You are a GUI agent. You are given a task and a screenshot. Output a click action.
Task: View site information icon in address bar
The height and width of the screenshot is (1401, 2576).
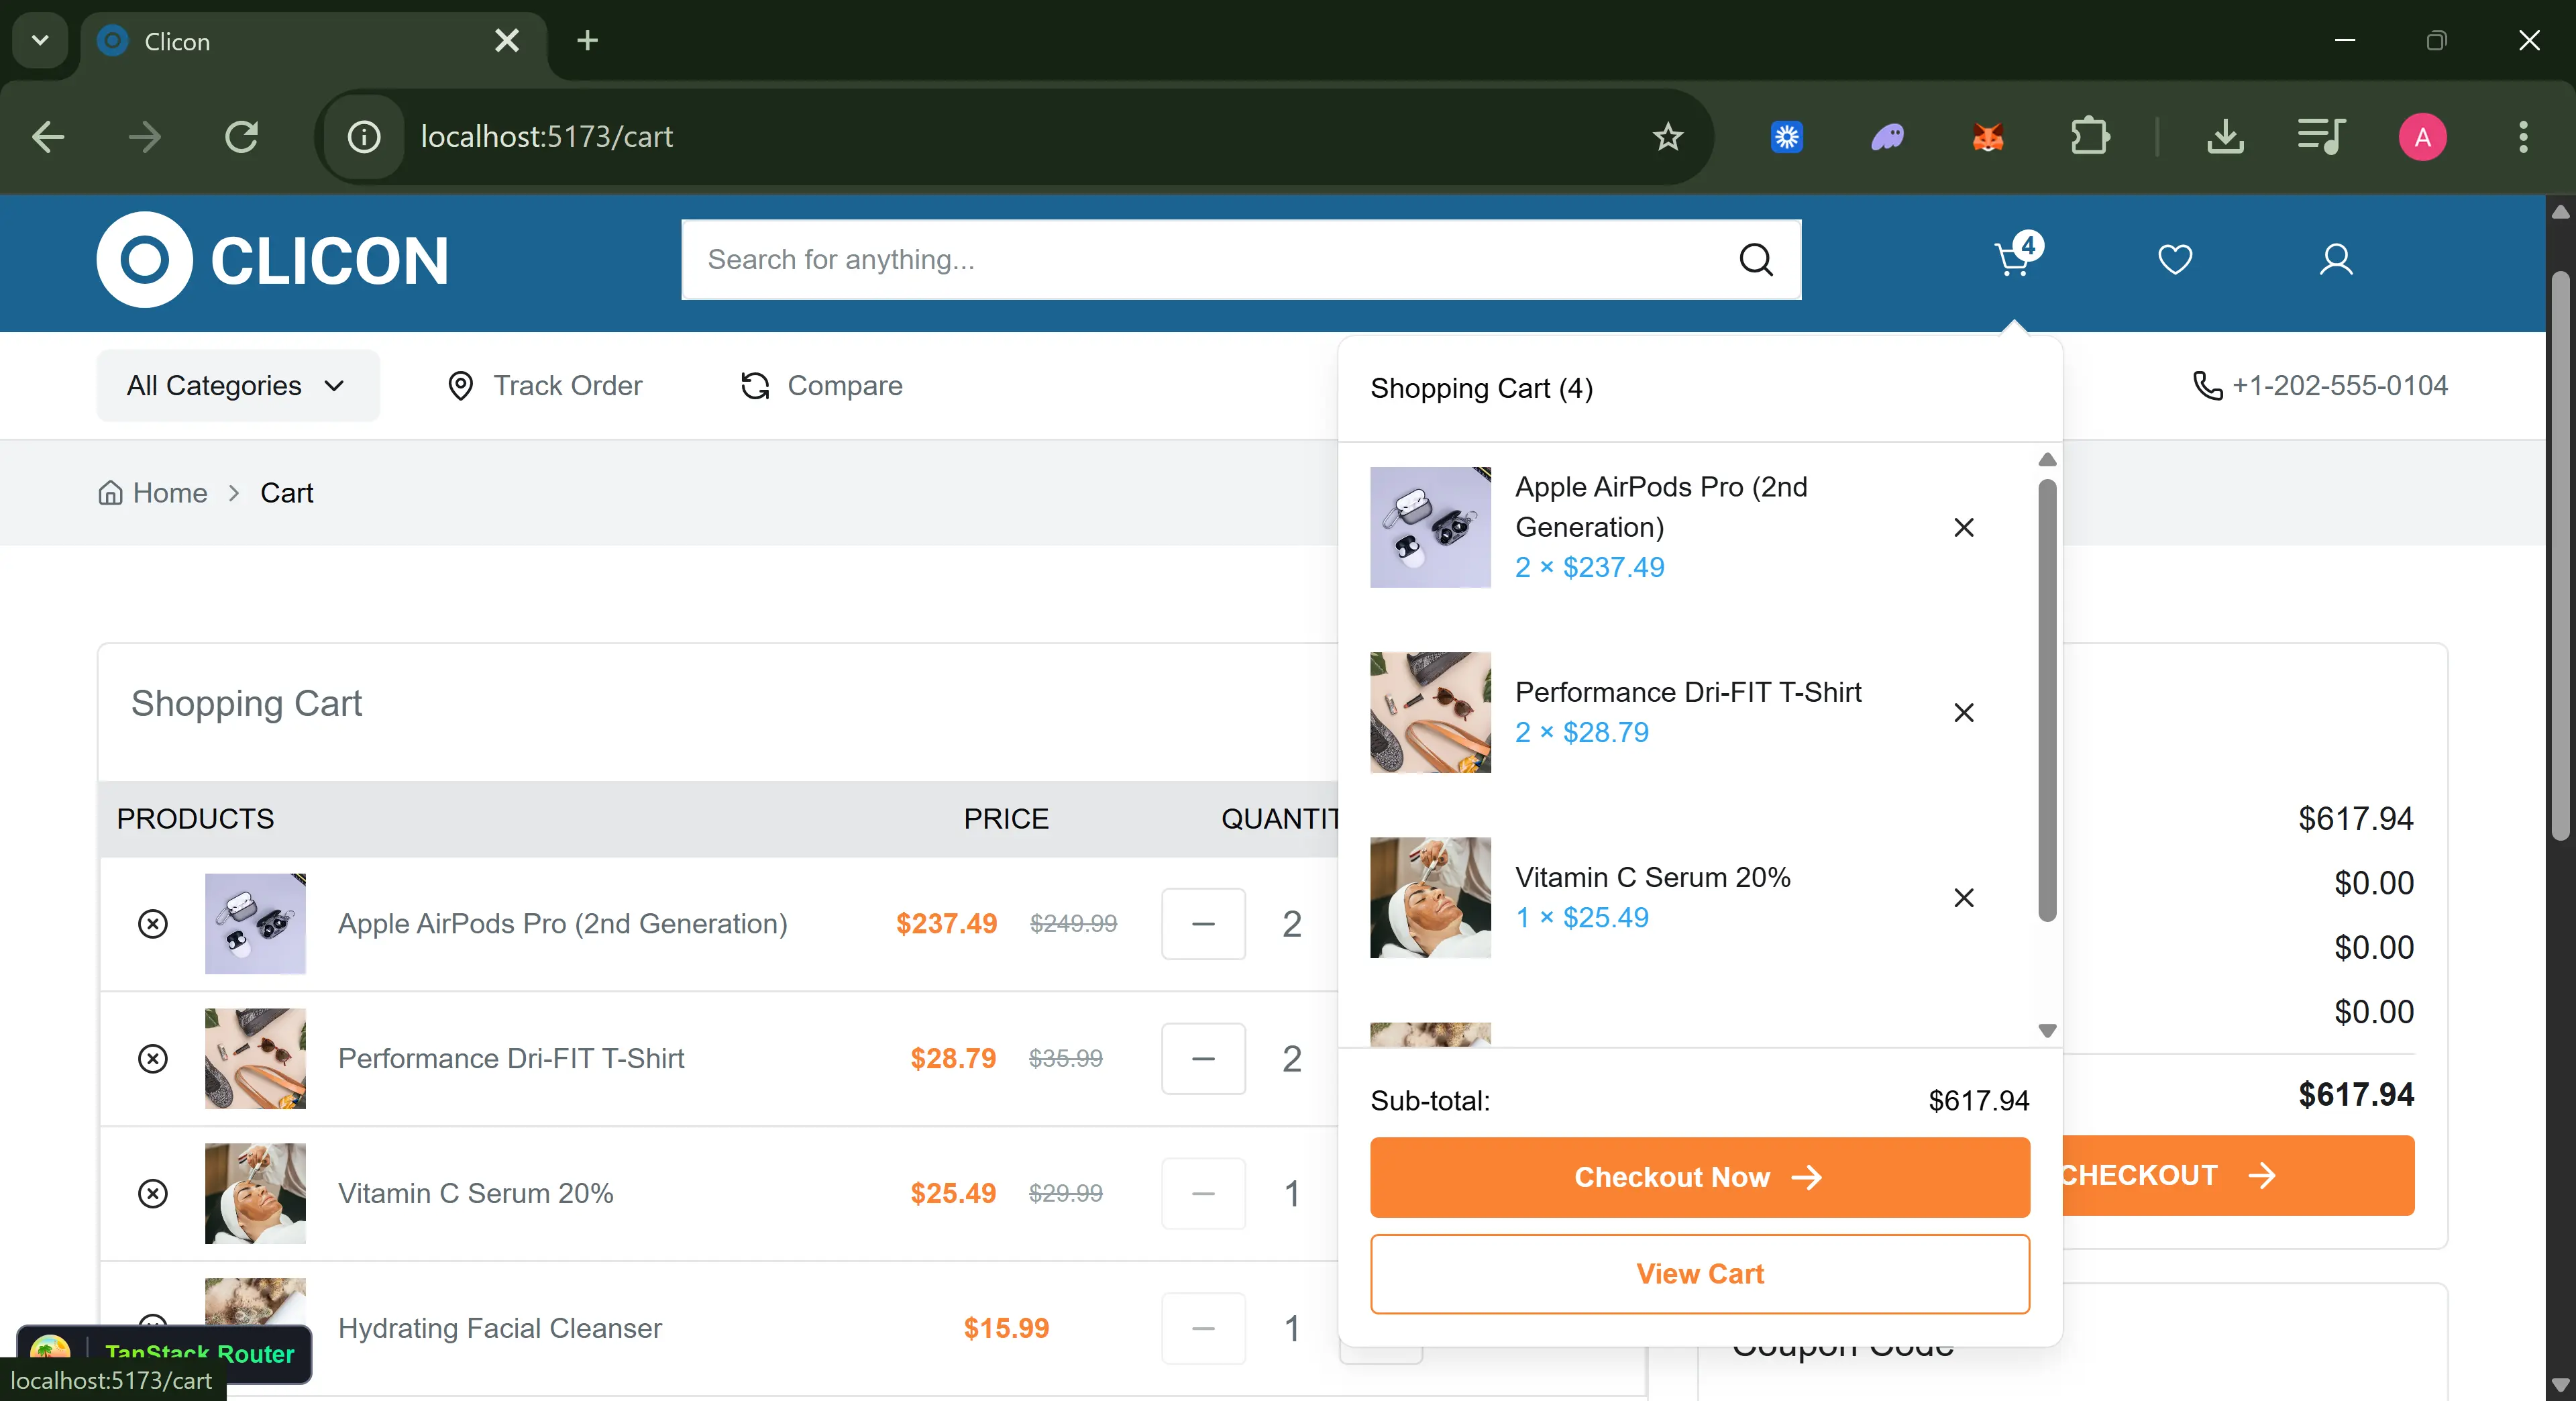364,136
